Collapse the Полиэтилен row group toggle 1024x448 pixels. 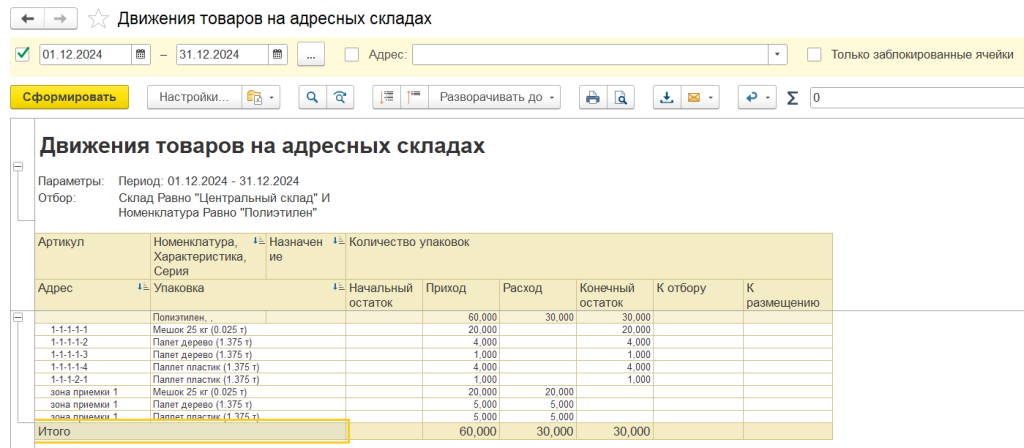pos(18,317)
